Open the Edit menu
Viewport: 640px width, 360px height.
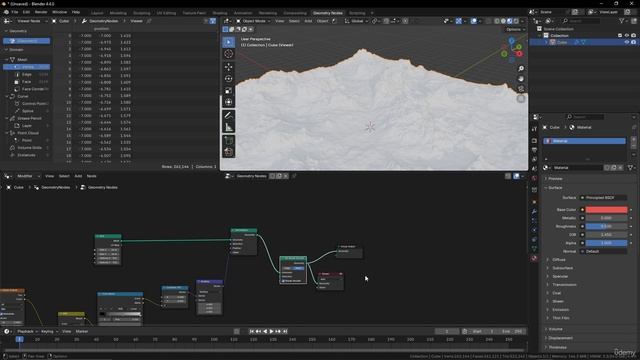point(26,12)
